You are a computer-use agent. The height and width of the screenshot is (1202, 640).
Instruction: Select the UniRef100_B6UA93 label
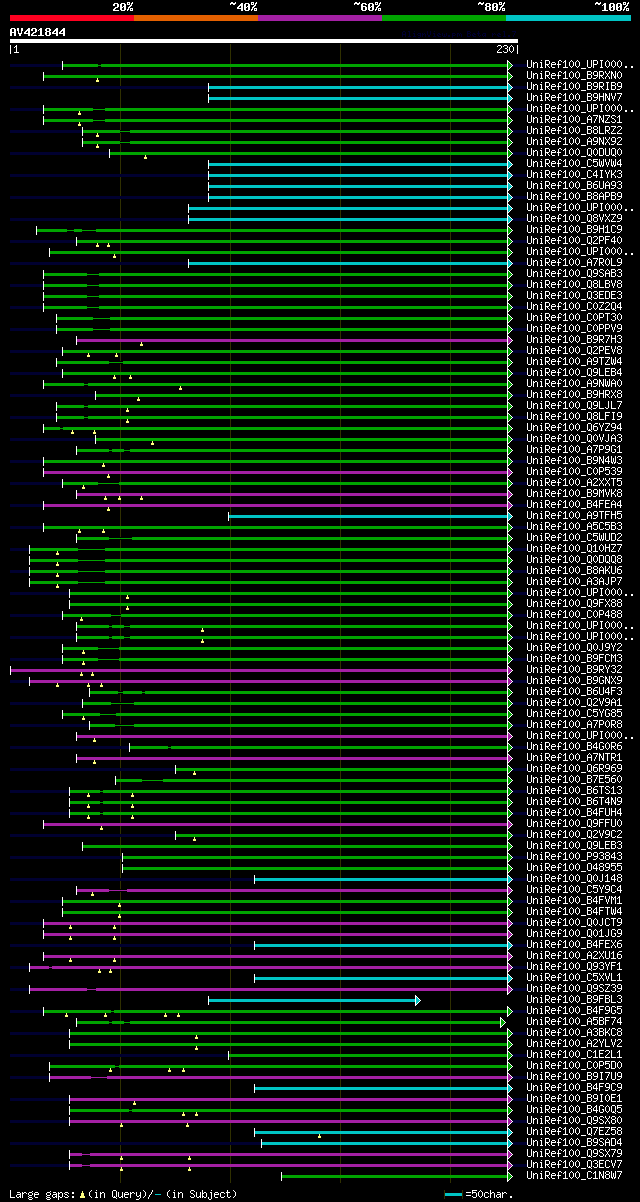(x=575, y=185)
